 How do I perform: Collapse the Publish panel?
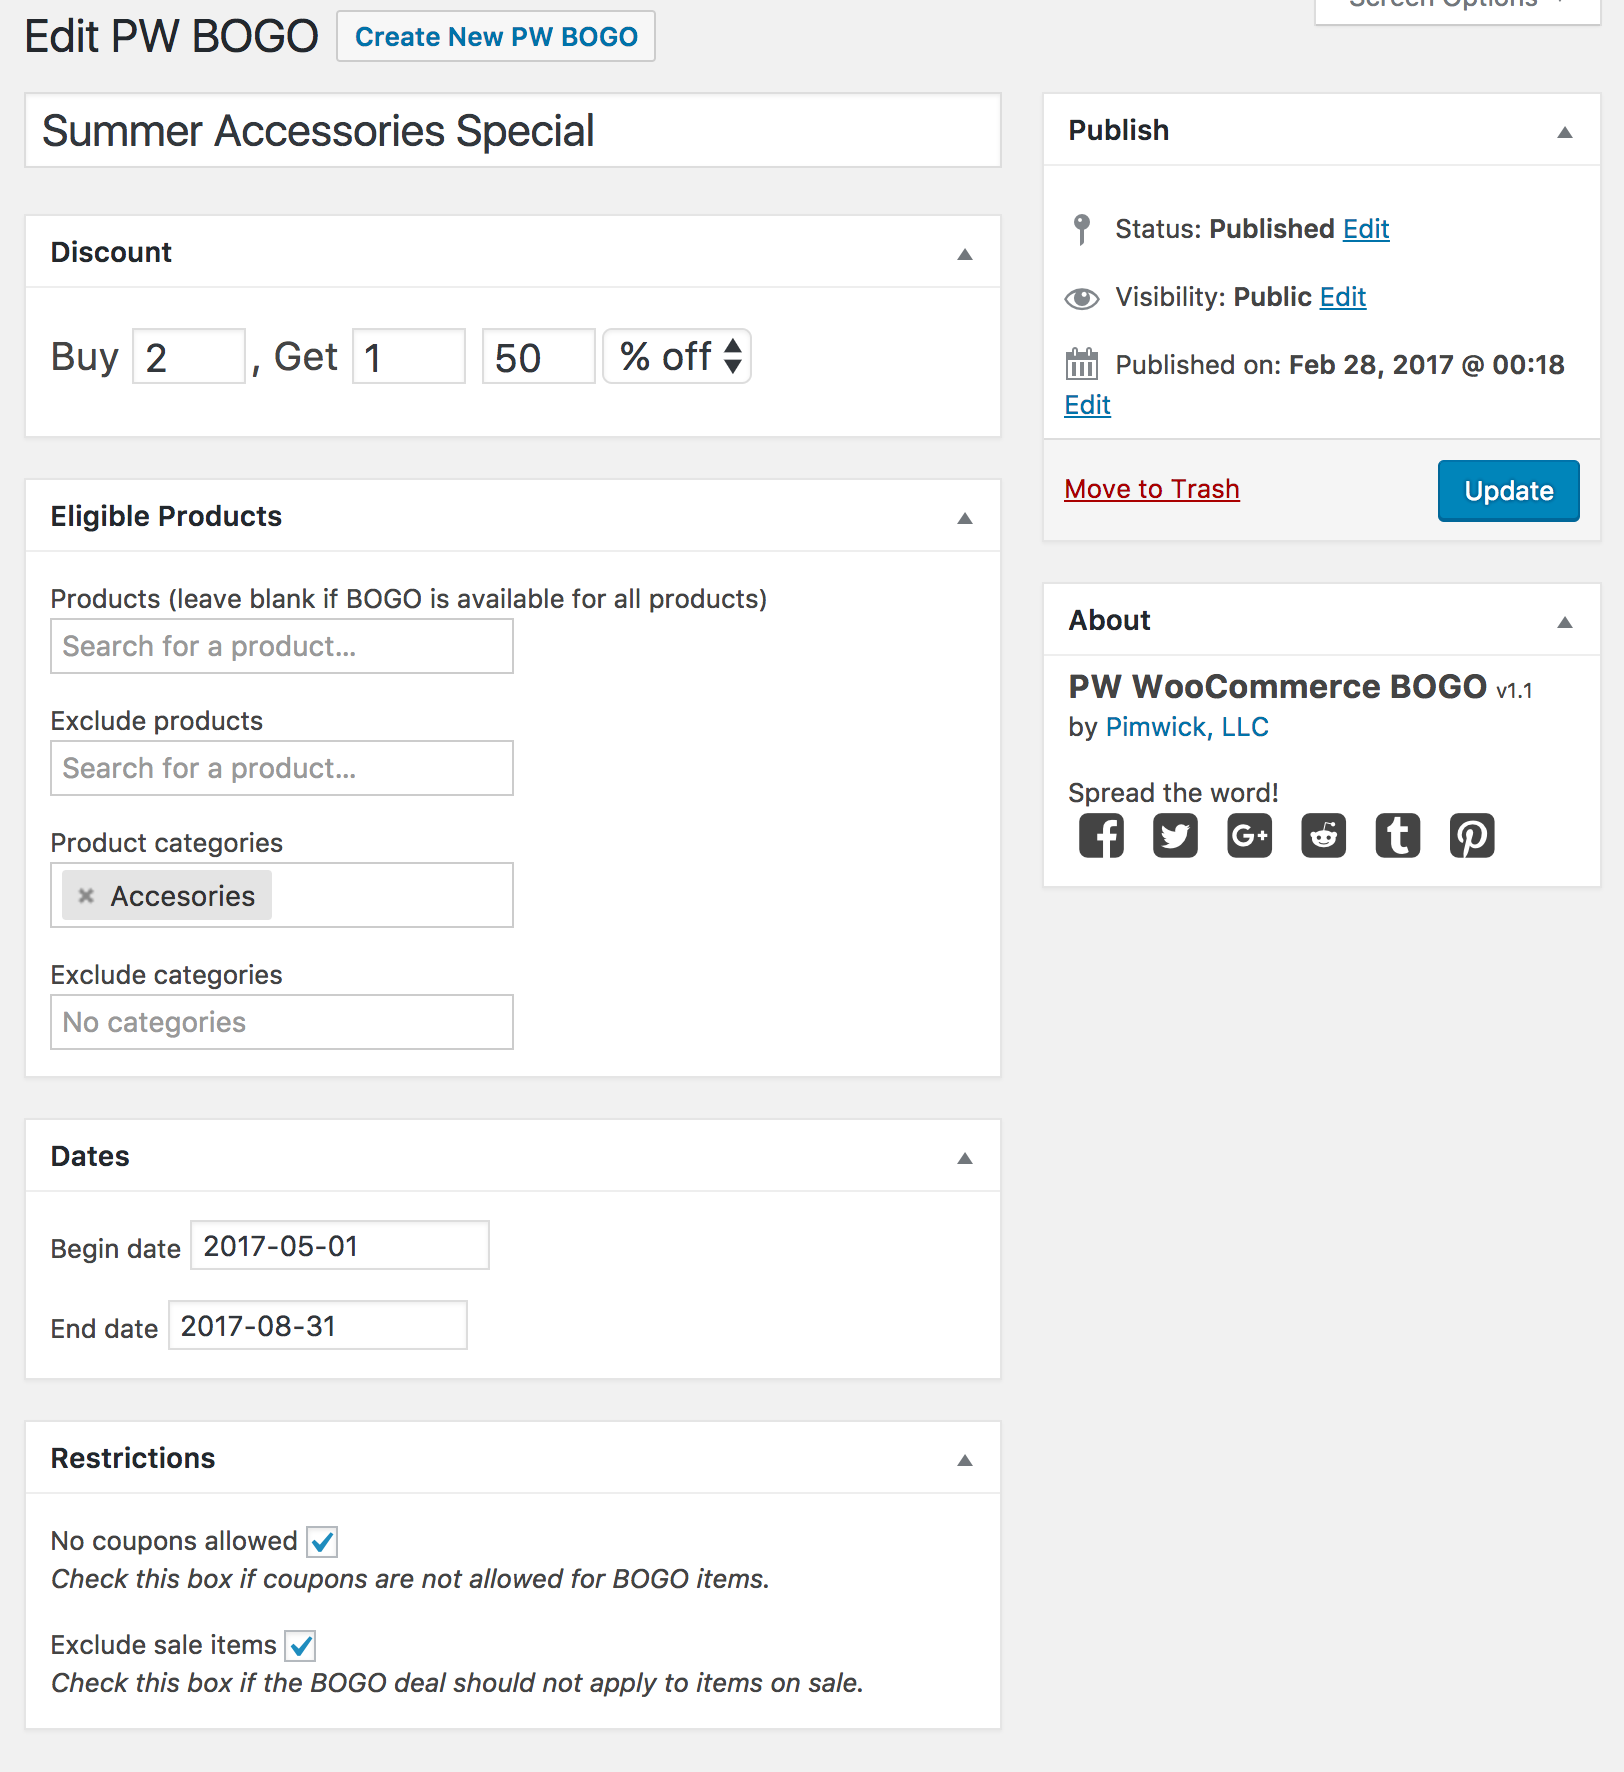coord(1565,132)
